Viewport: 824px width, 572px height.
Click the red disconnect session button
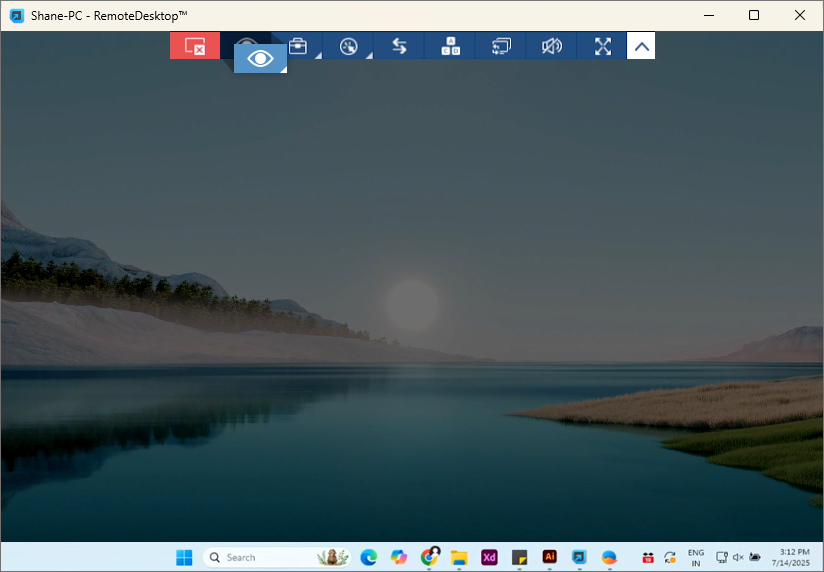(195, 46)
